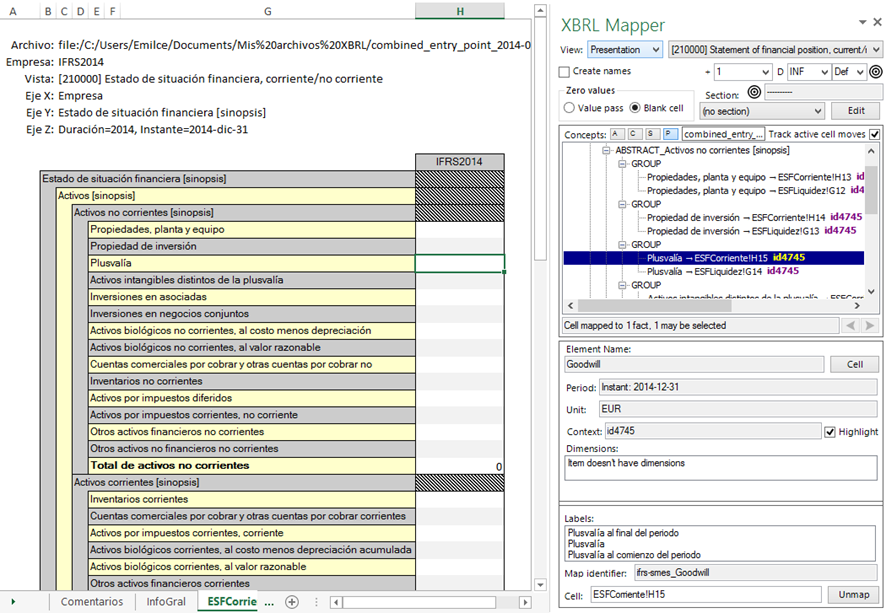Click the Edit section button

tap(856, 111)
